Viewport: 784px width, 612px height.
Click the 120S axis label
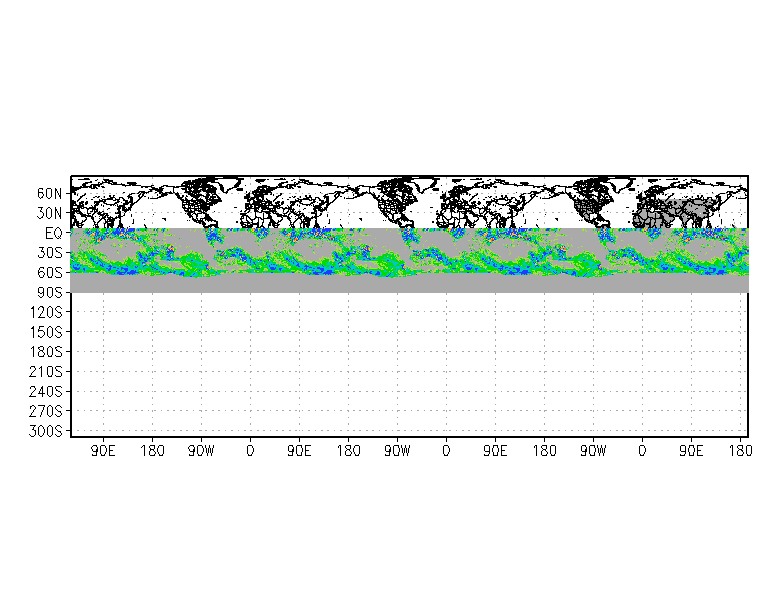coord(46,312)
